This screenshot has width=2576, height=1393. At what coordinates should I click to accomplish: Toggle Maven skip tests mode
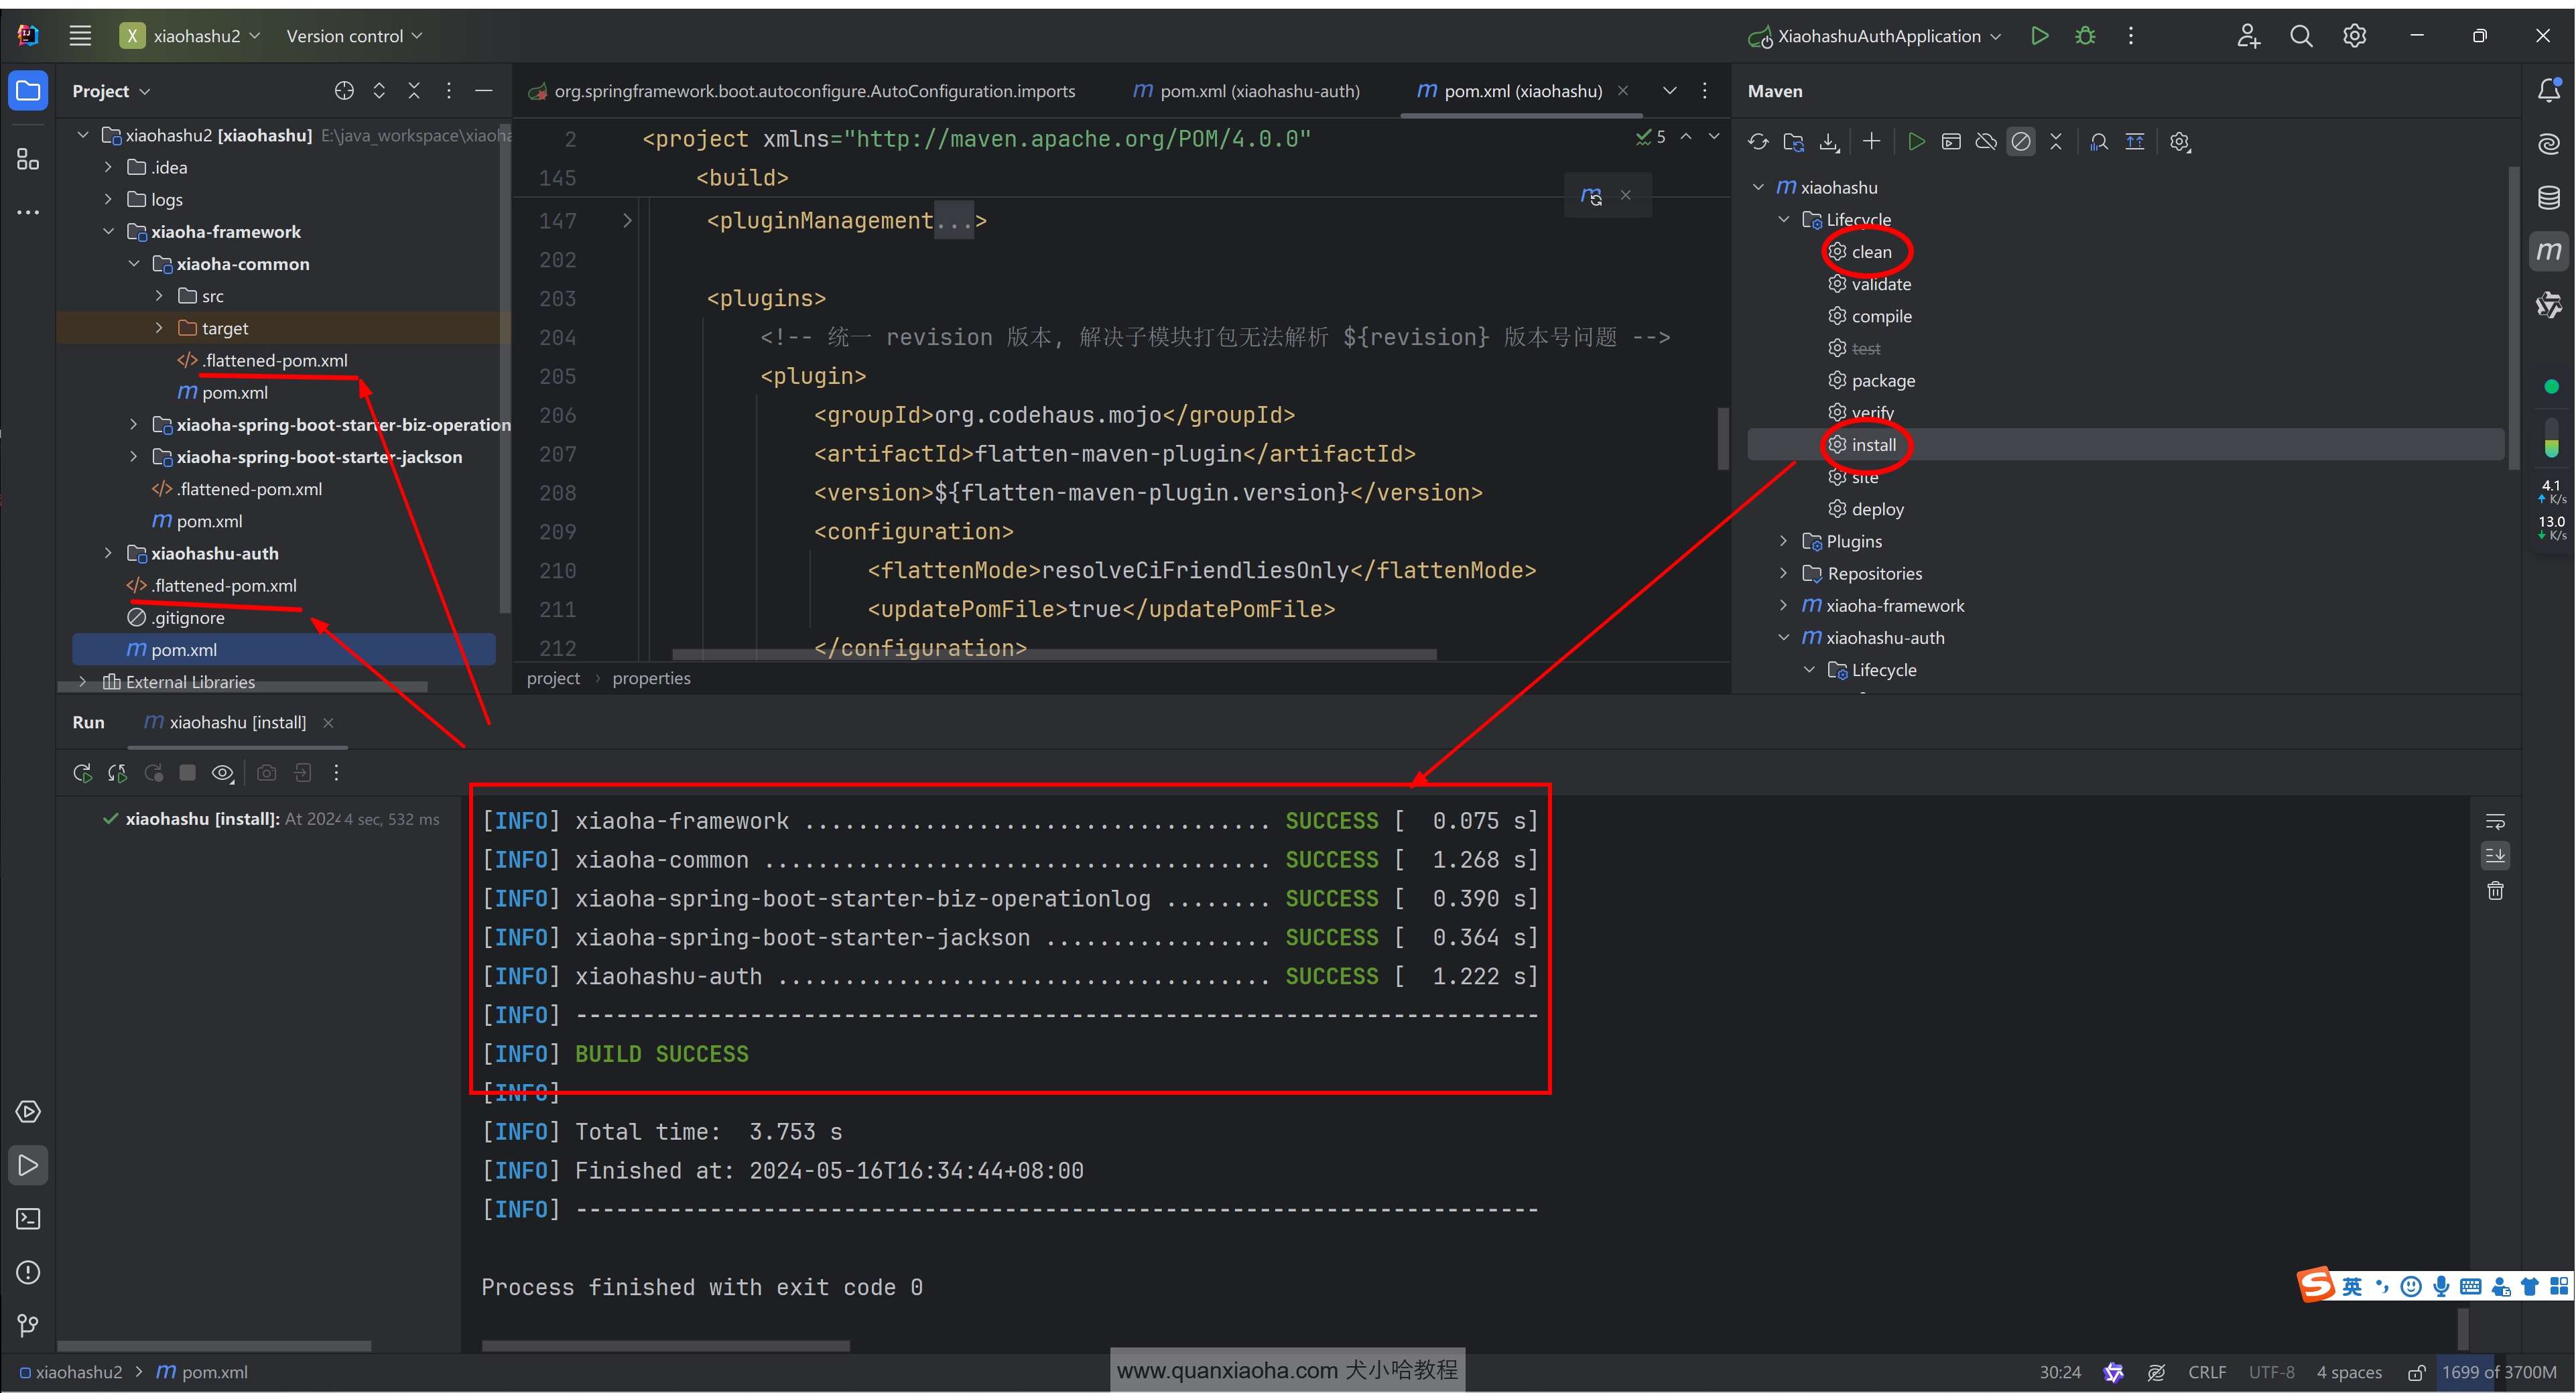[x=2021, y=142]
